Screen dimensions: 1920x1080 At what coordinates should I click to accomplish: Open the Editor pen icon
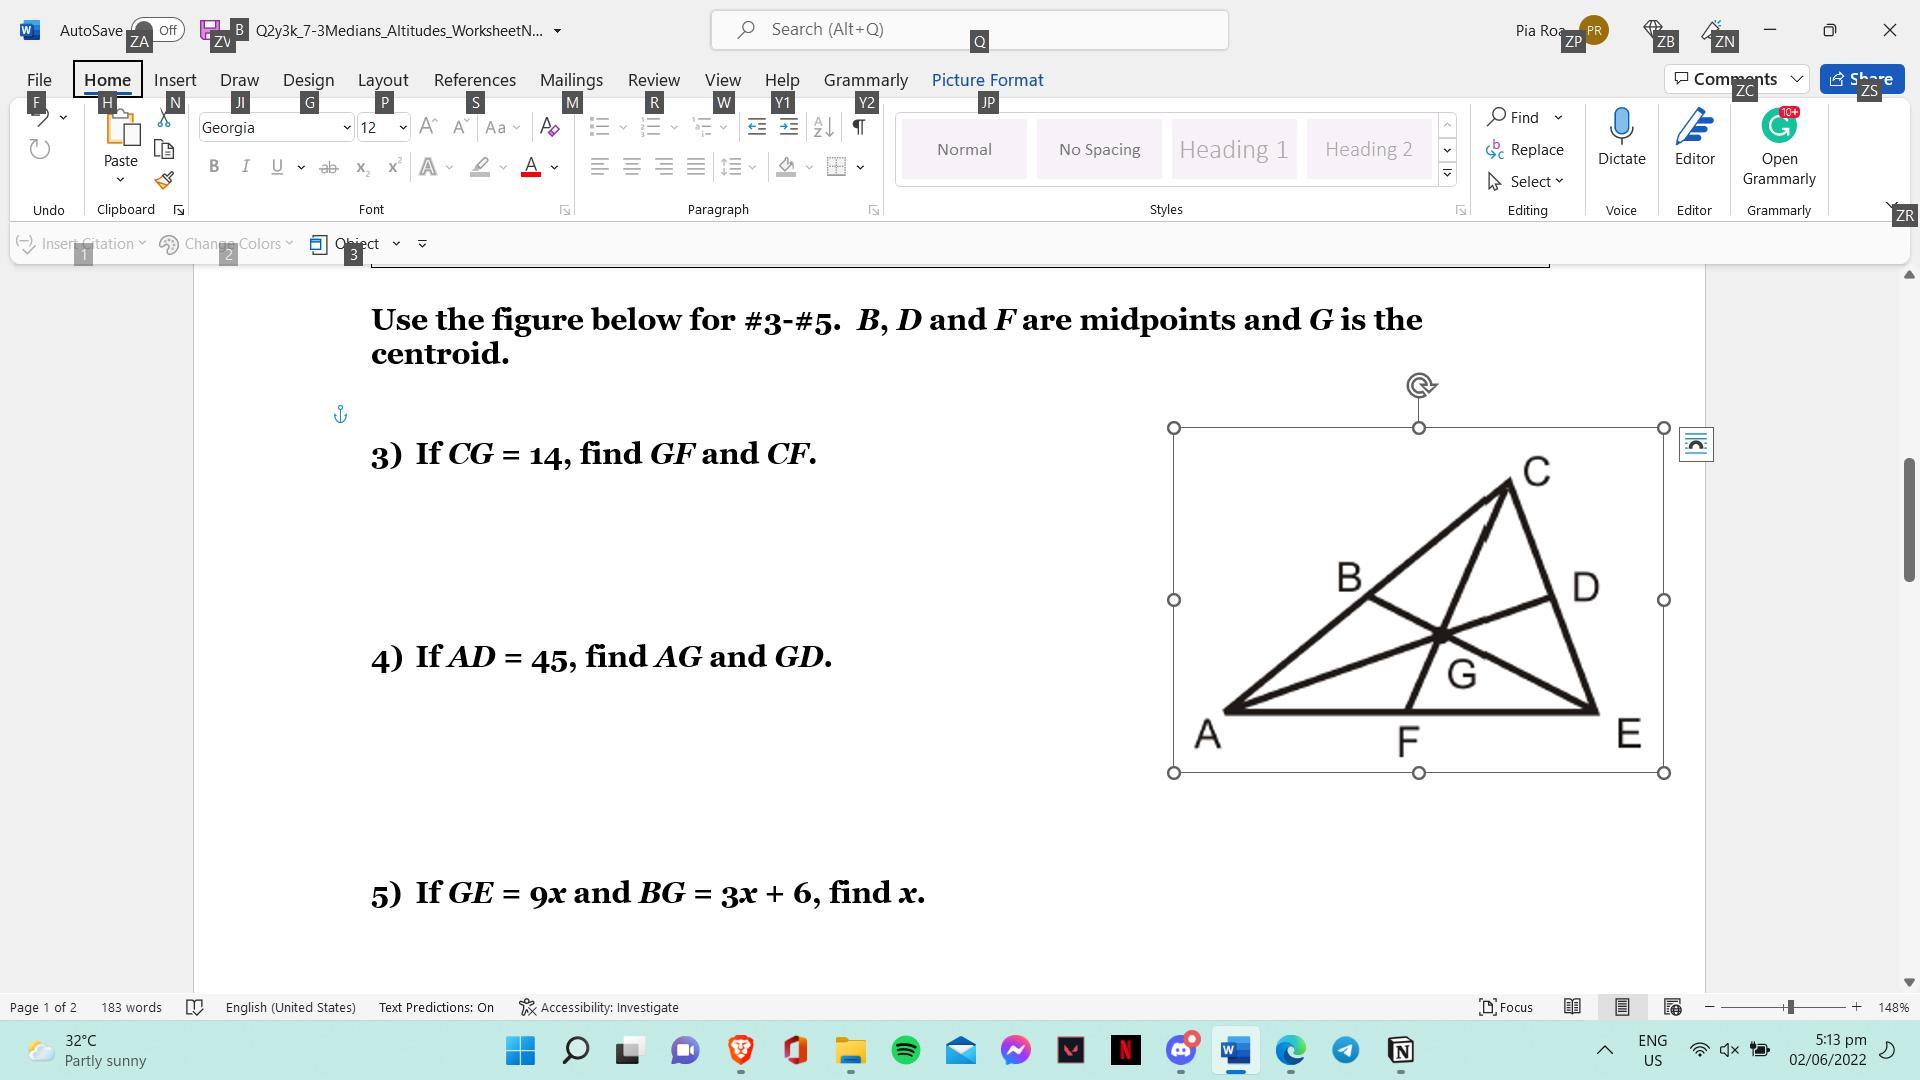pyautogui.click(x=1694, y=127)
